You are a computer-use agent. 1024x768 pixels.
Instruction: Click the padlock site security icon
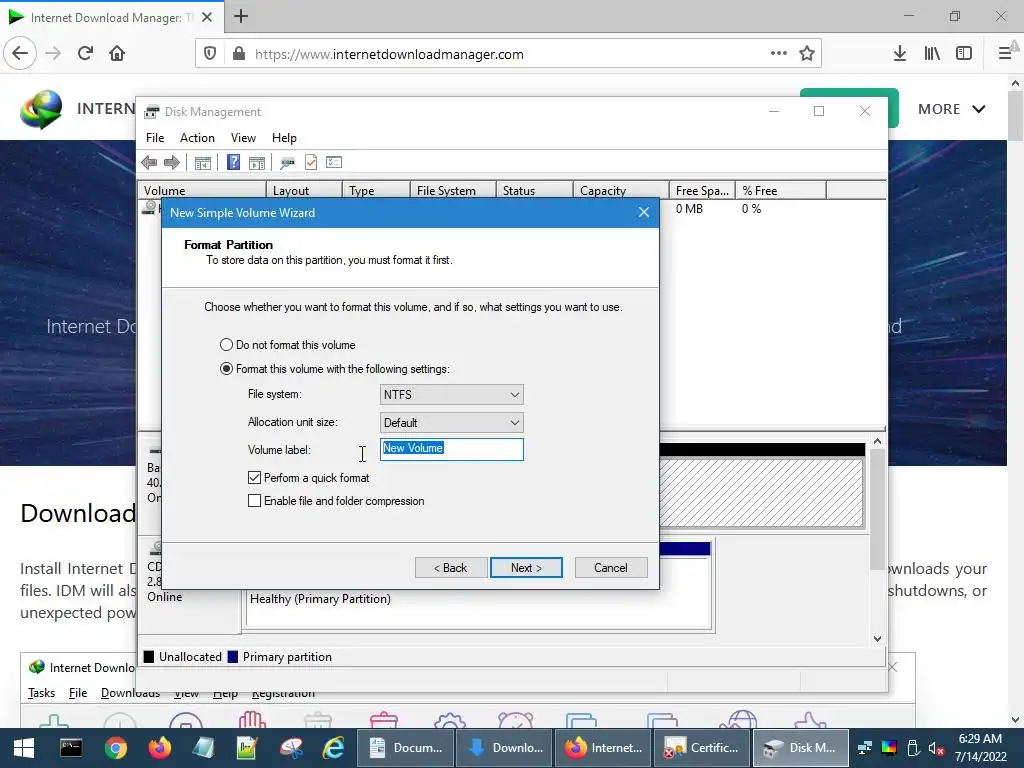(239, 54)
